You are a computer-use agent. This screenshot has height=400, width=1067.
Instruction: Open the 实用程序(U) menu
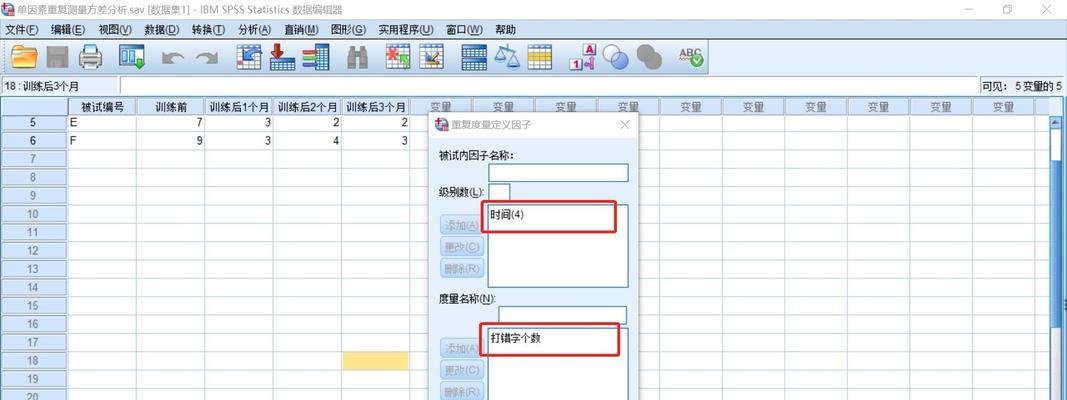click(x=406, y=30)
